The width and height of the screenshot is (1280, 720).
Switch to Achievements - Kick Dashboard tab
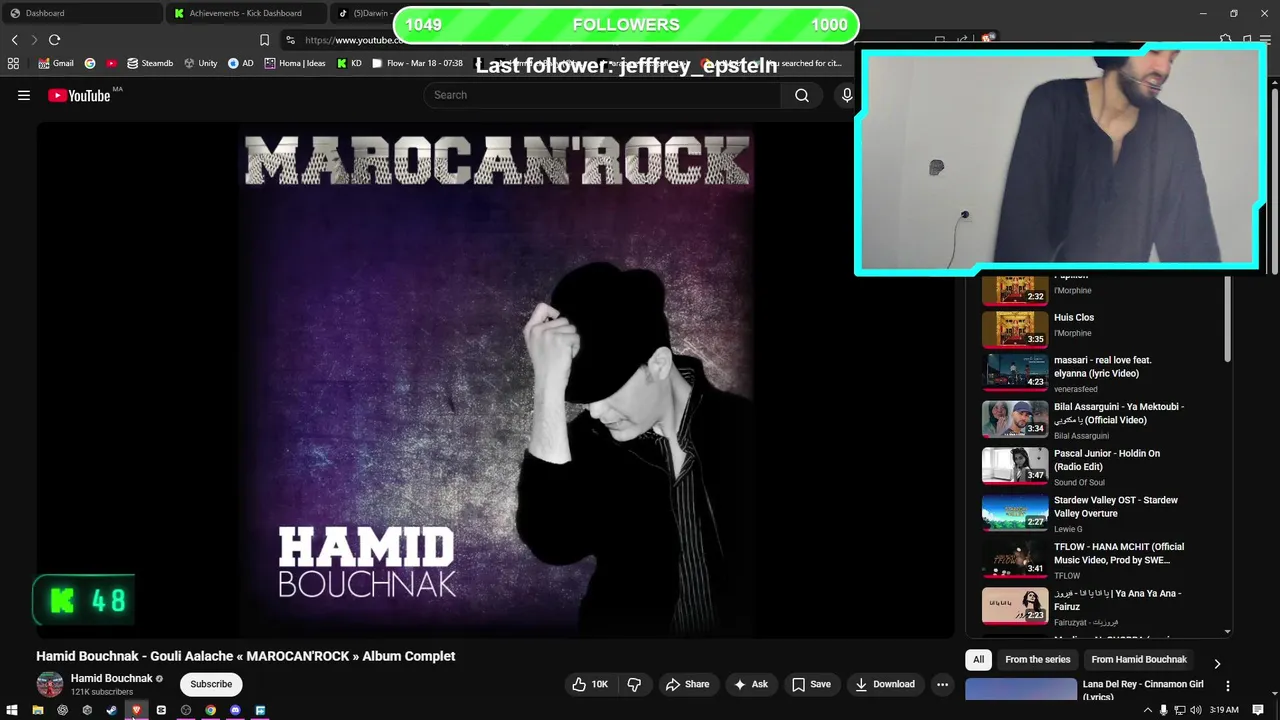(x=245, y=13)
